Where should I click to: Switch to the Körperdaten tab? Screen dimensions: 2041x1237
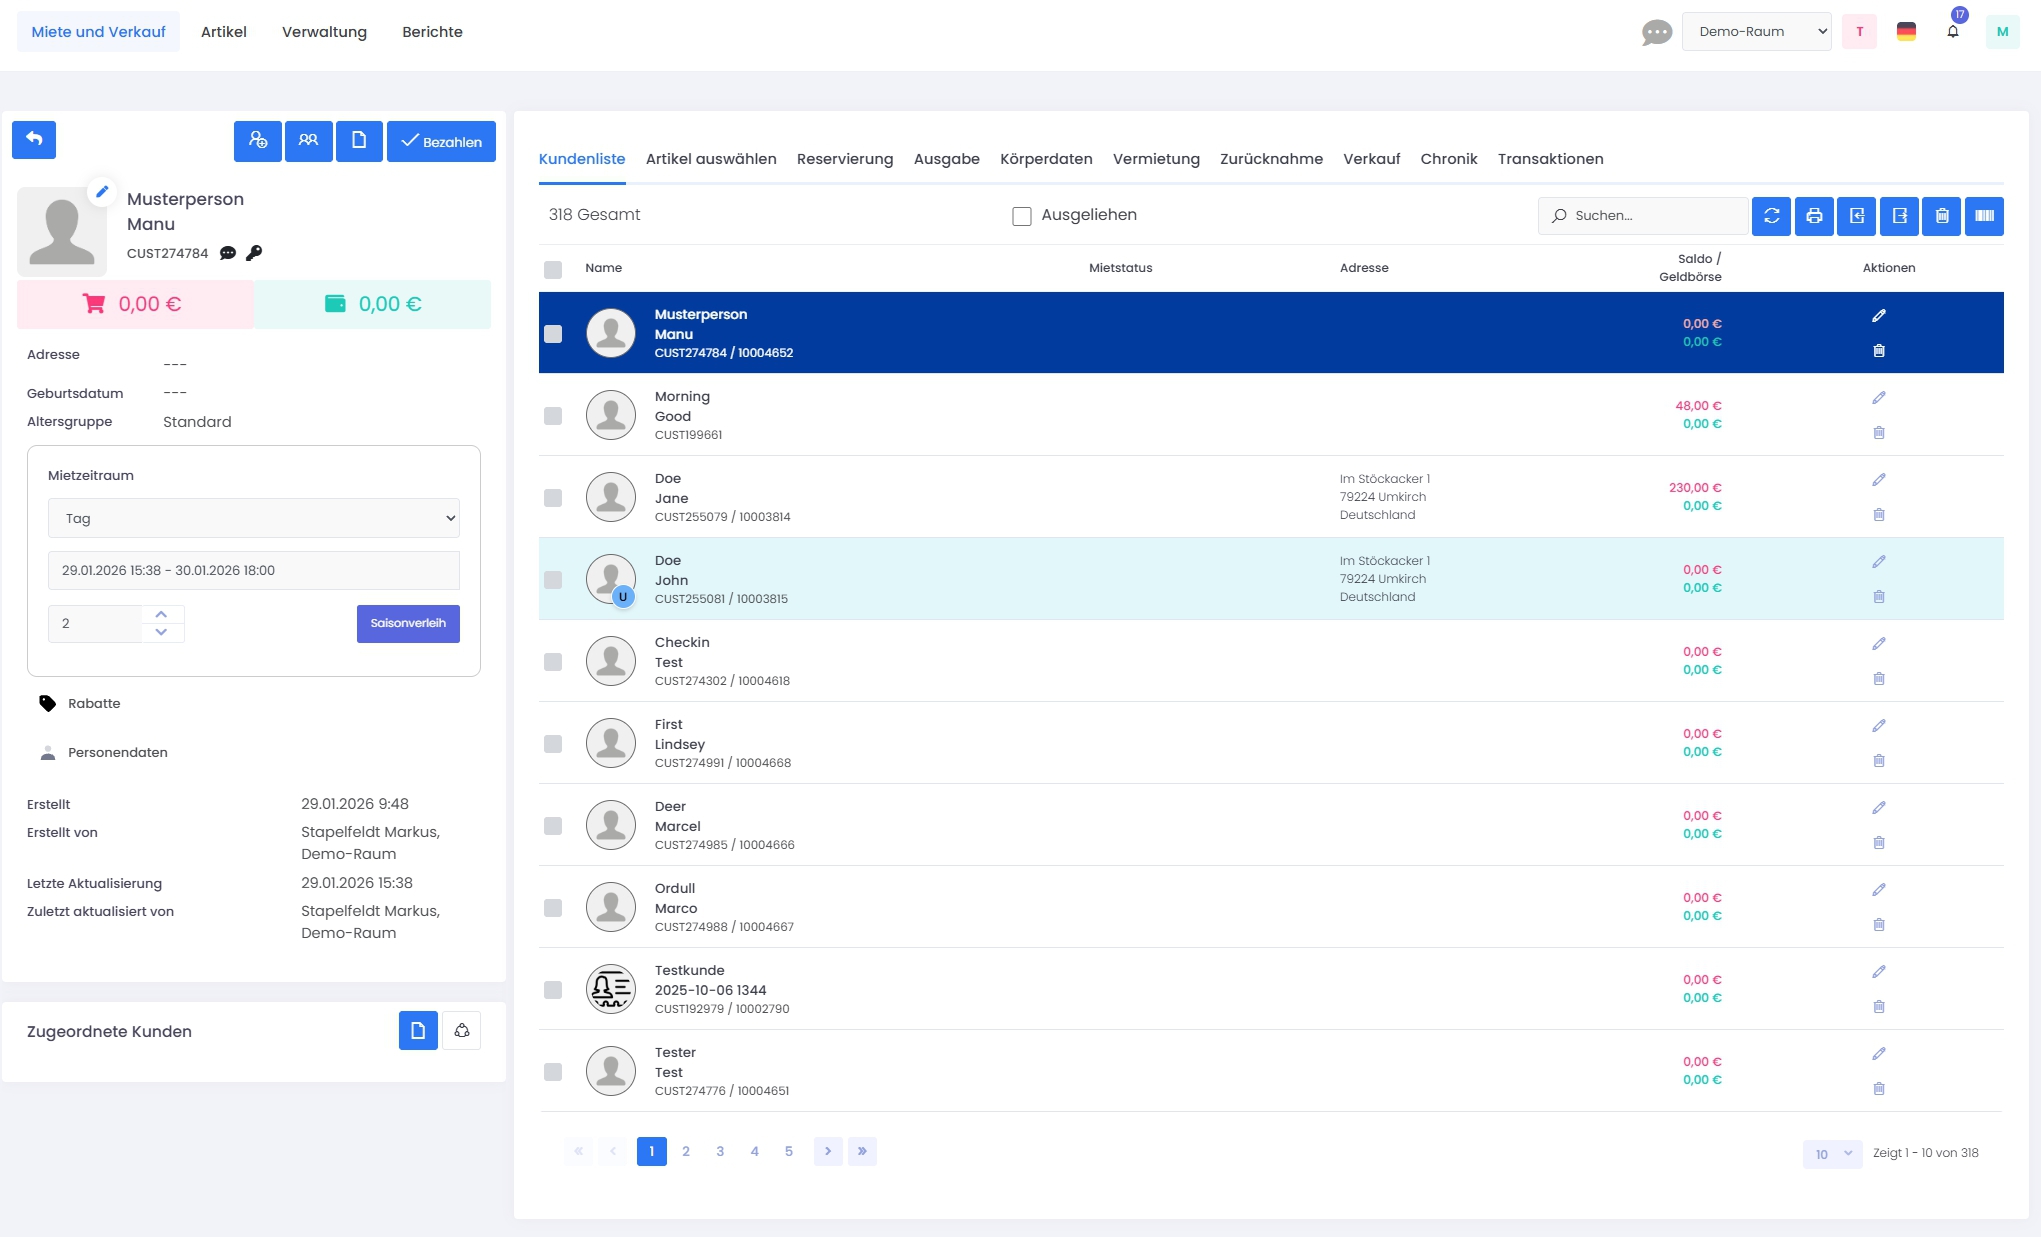tap(1045, 159)
